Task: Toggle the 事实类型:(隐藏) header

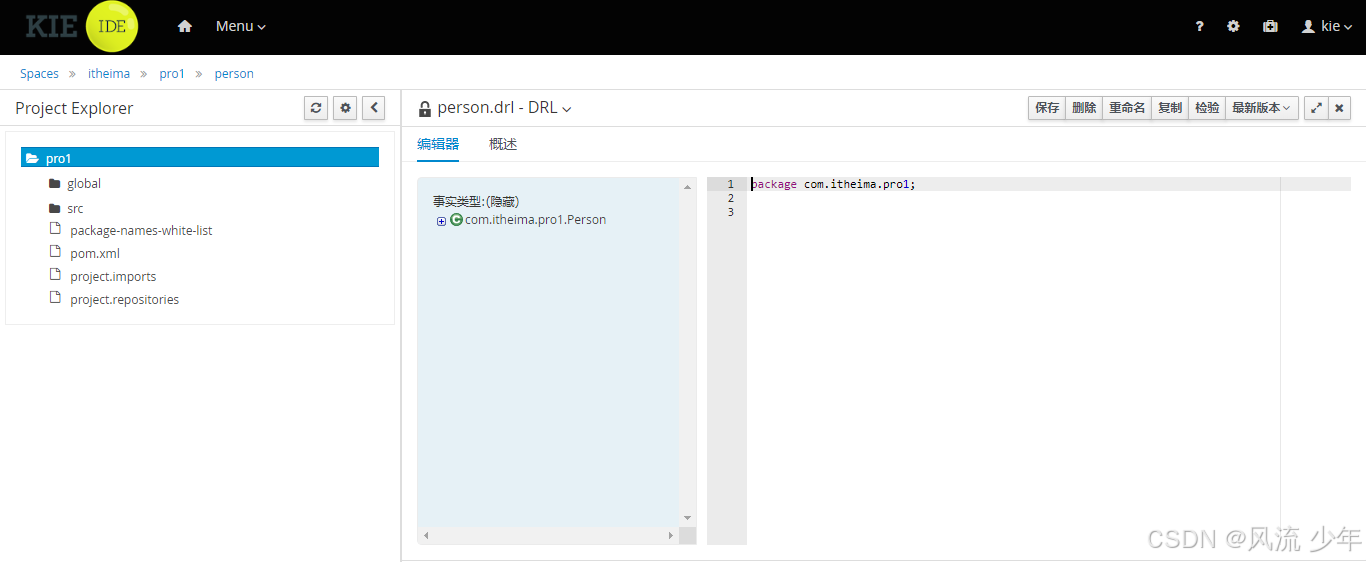Action: 476,202
